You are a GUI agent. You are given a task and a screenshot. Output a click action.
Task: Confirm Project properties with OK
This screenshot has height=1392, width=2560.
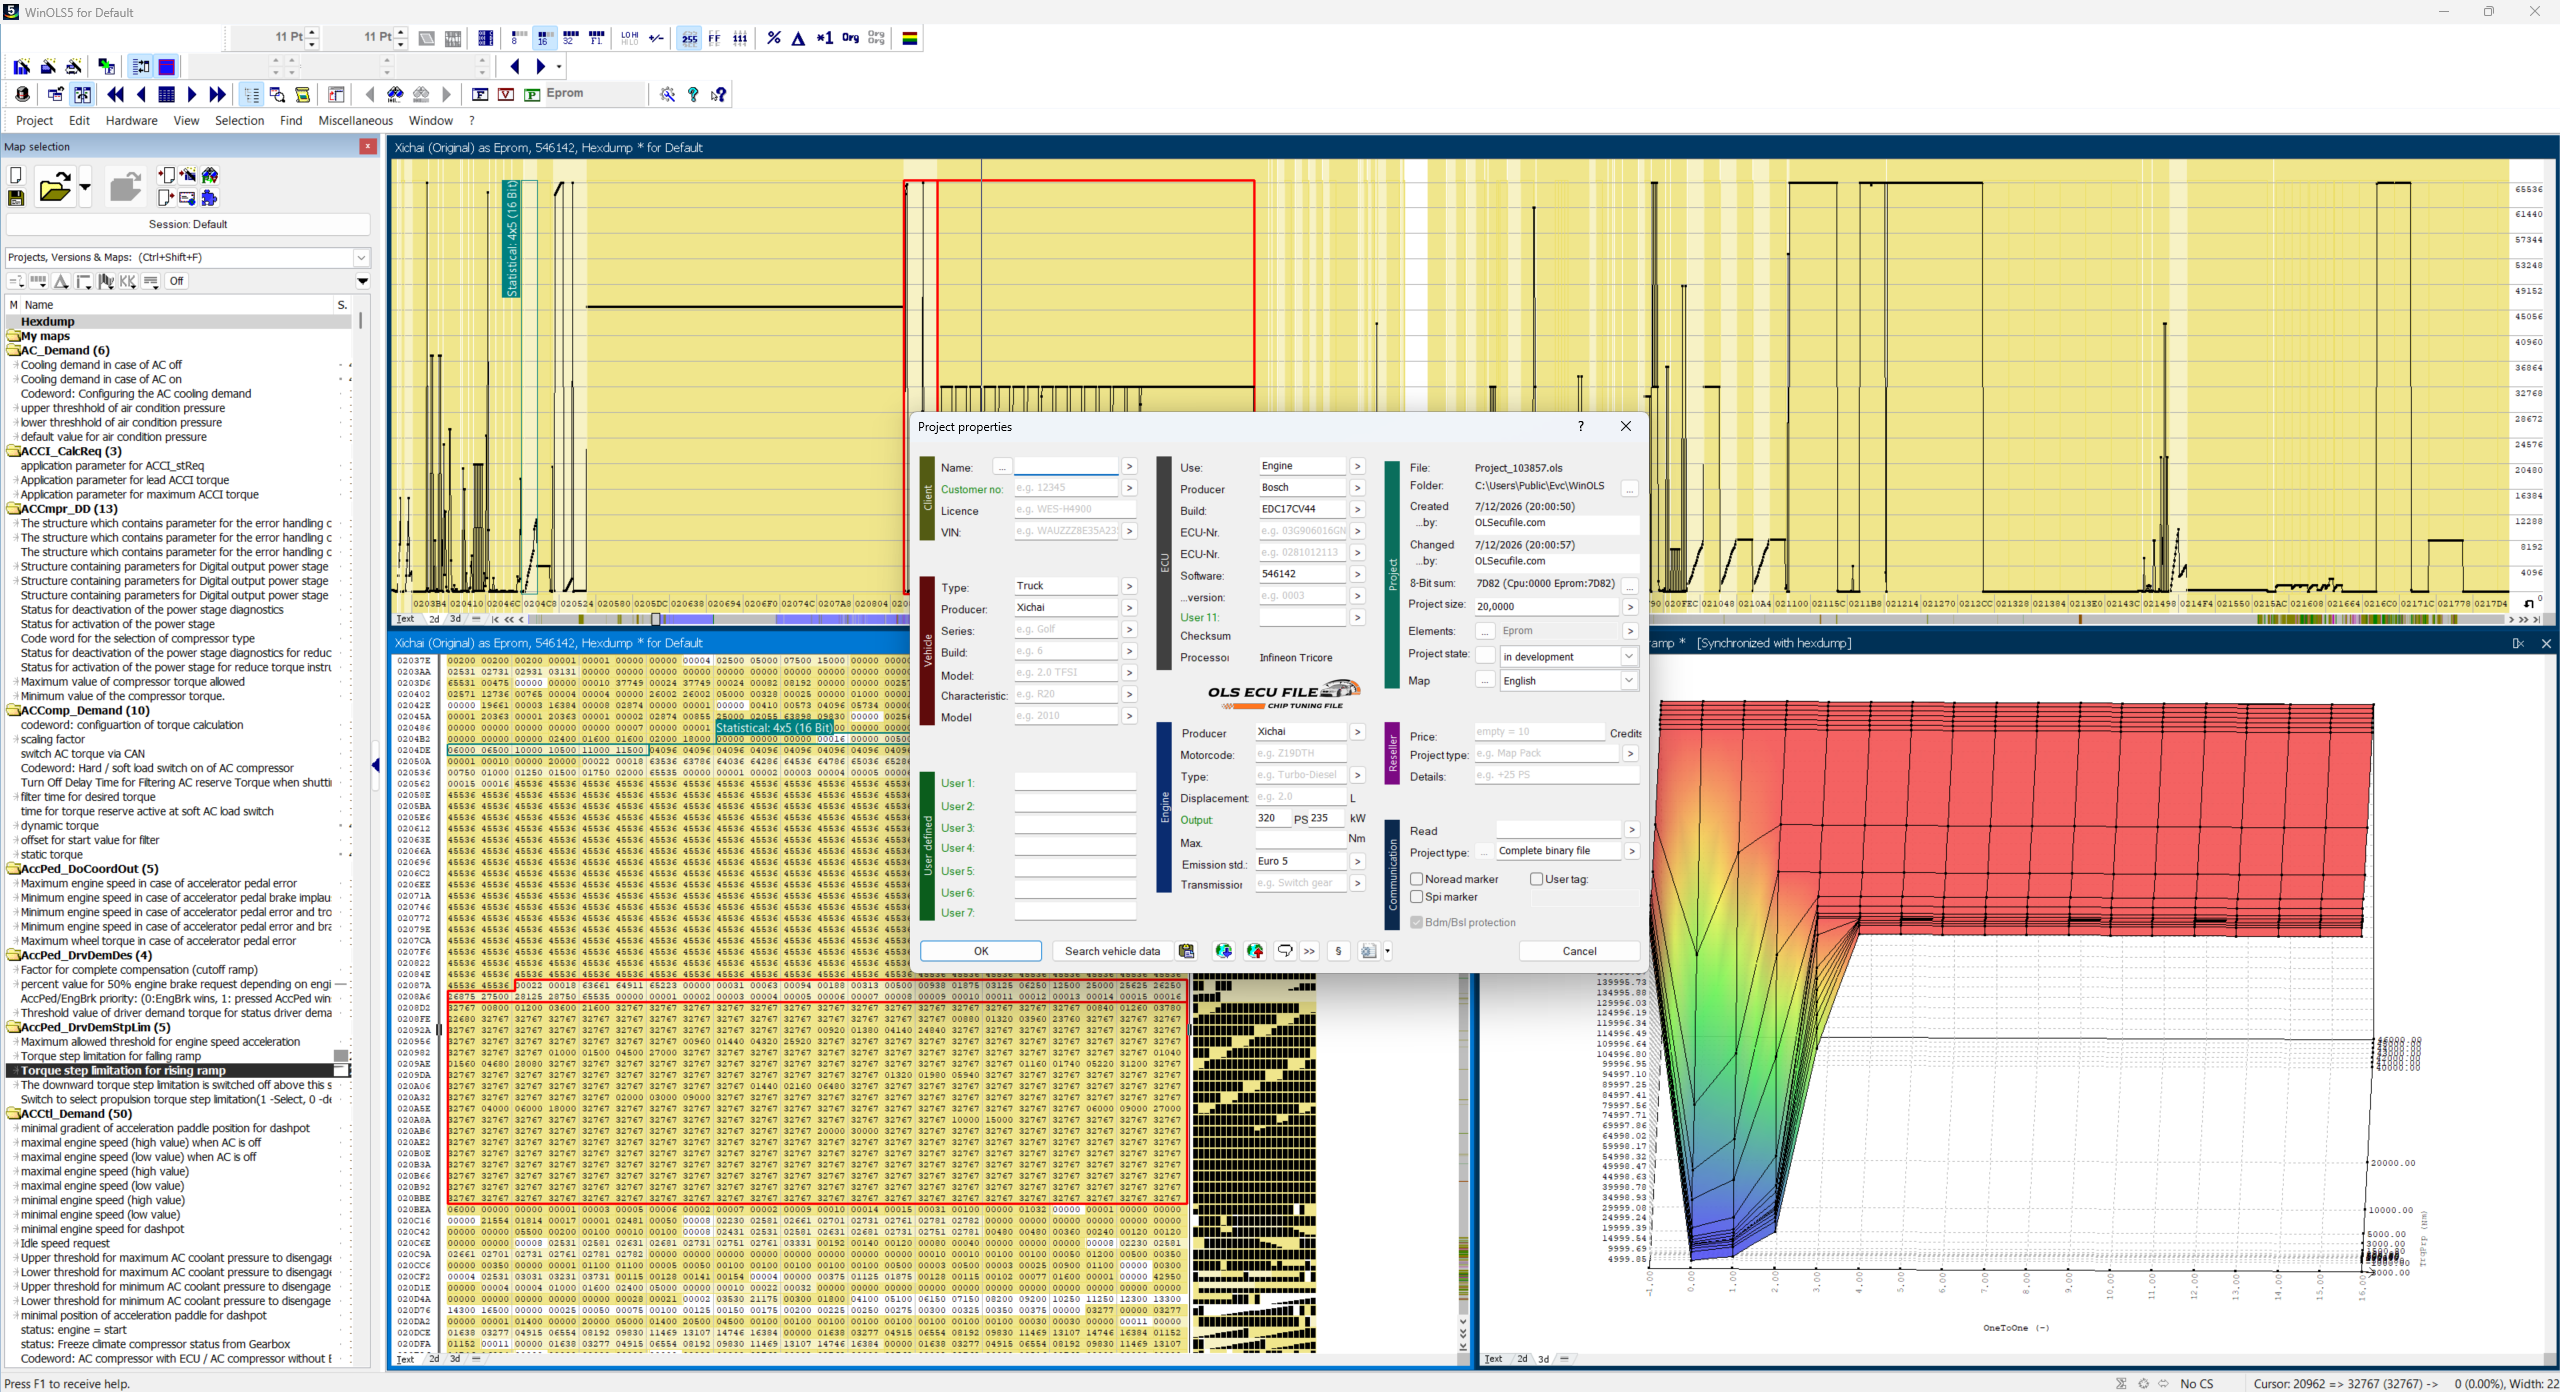(x=981, y=951)
